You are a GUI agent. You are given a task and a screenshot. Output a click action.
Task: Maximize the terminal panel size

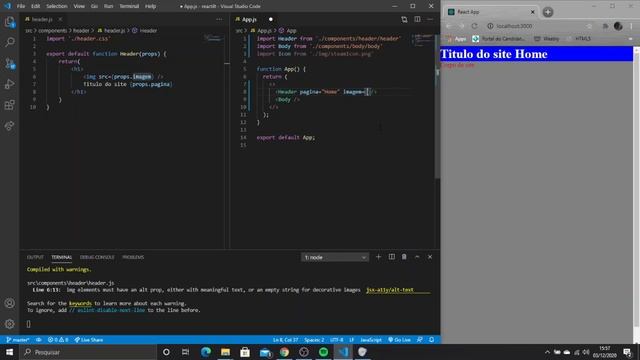417,257
